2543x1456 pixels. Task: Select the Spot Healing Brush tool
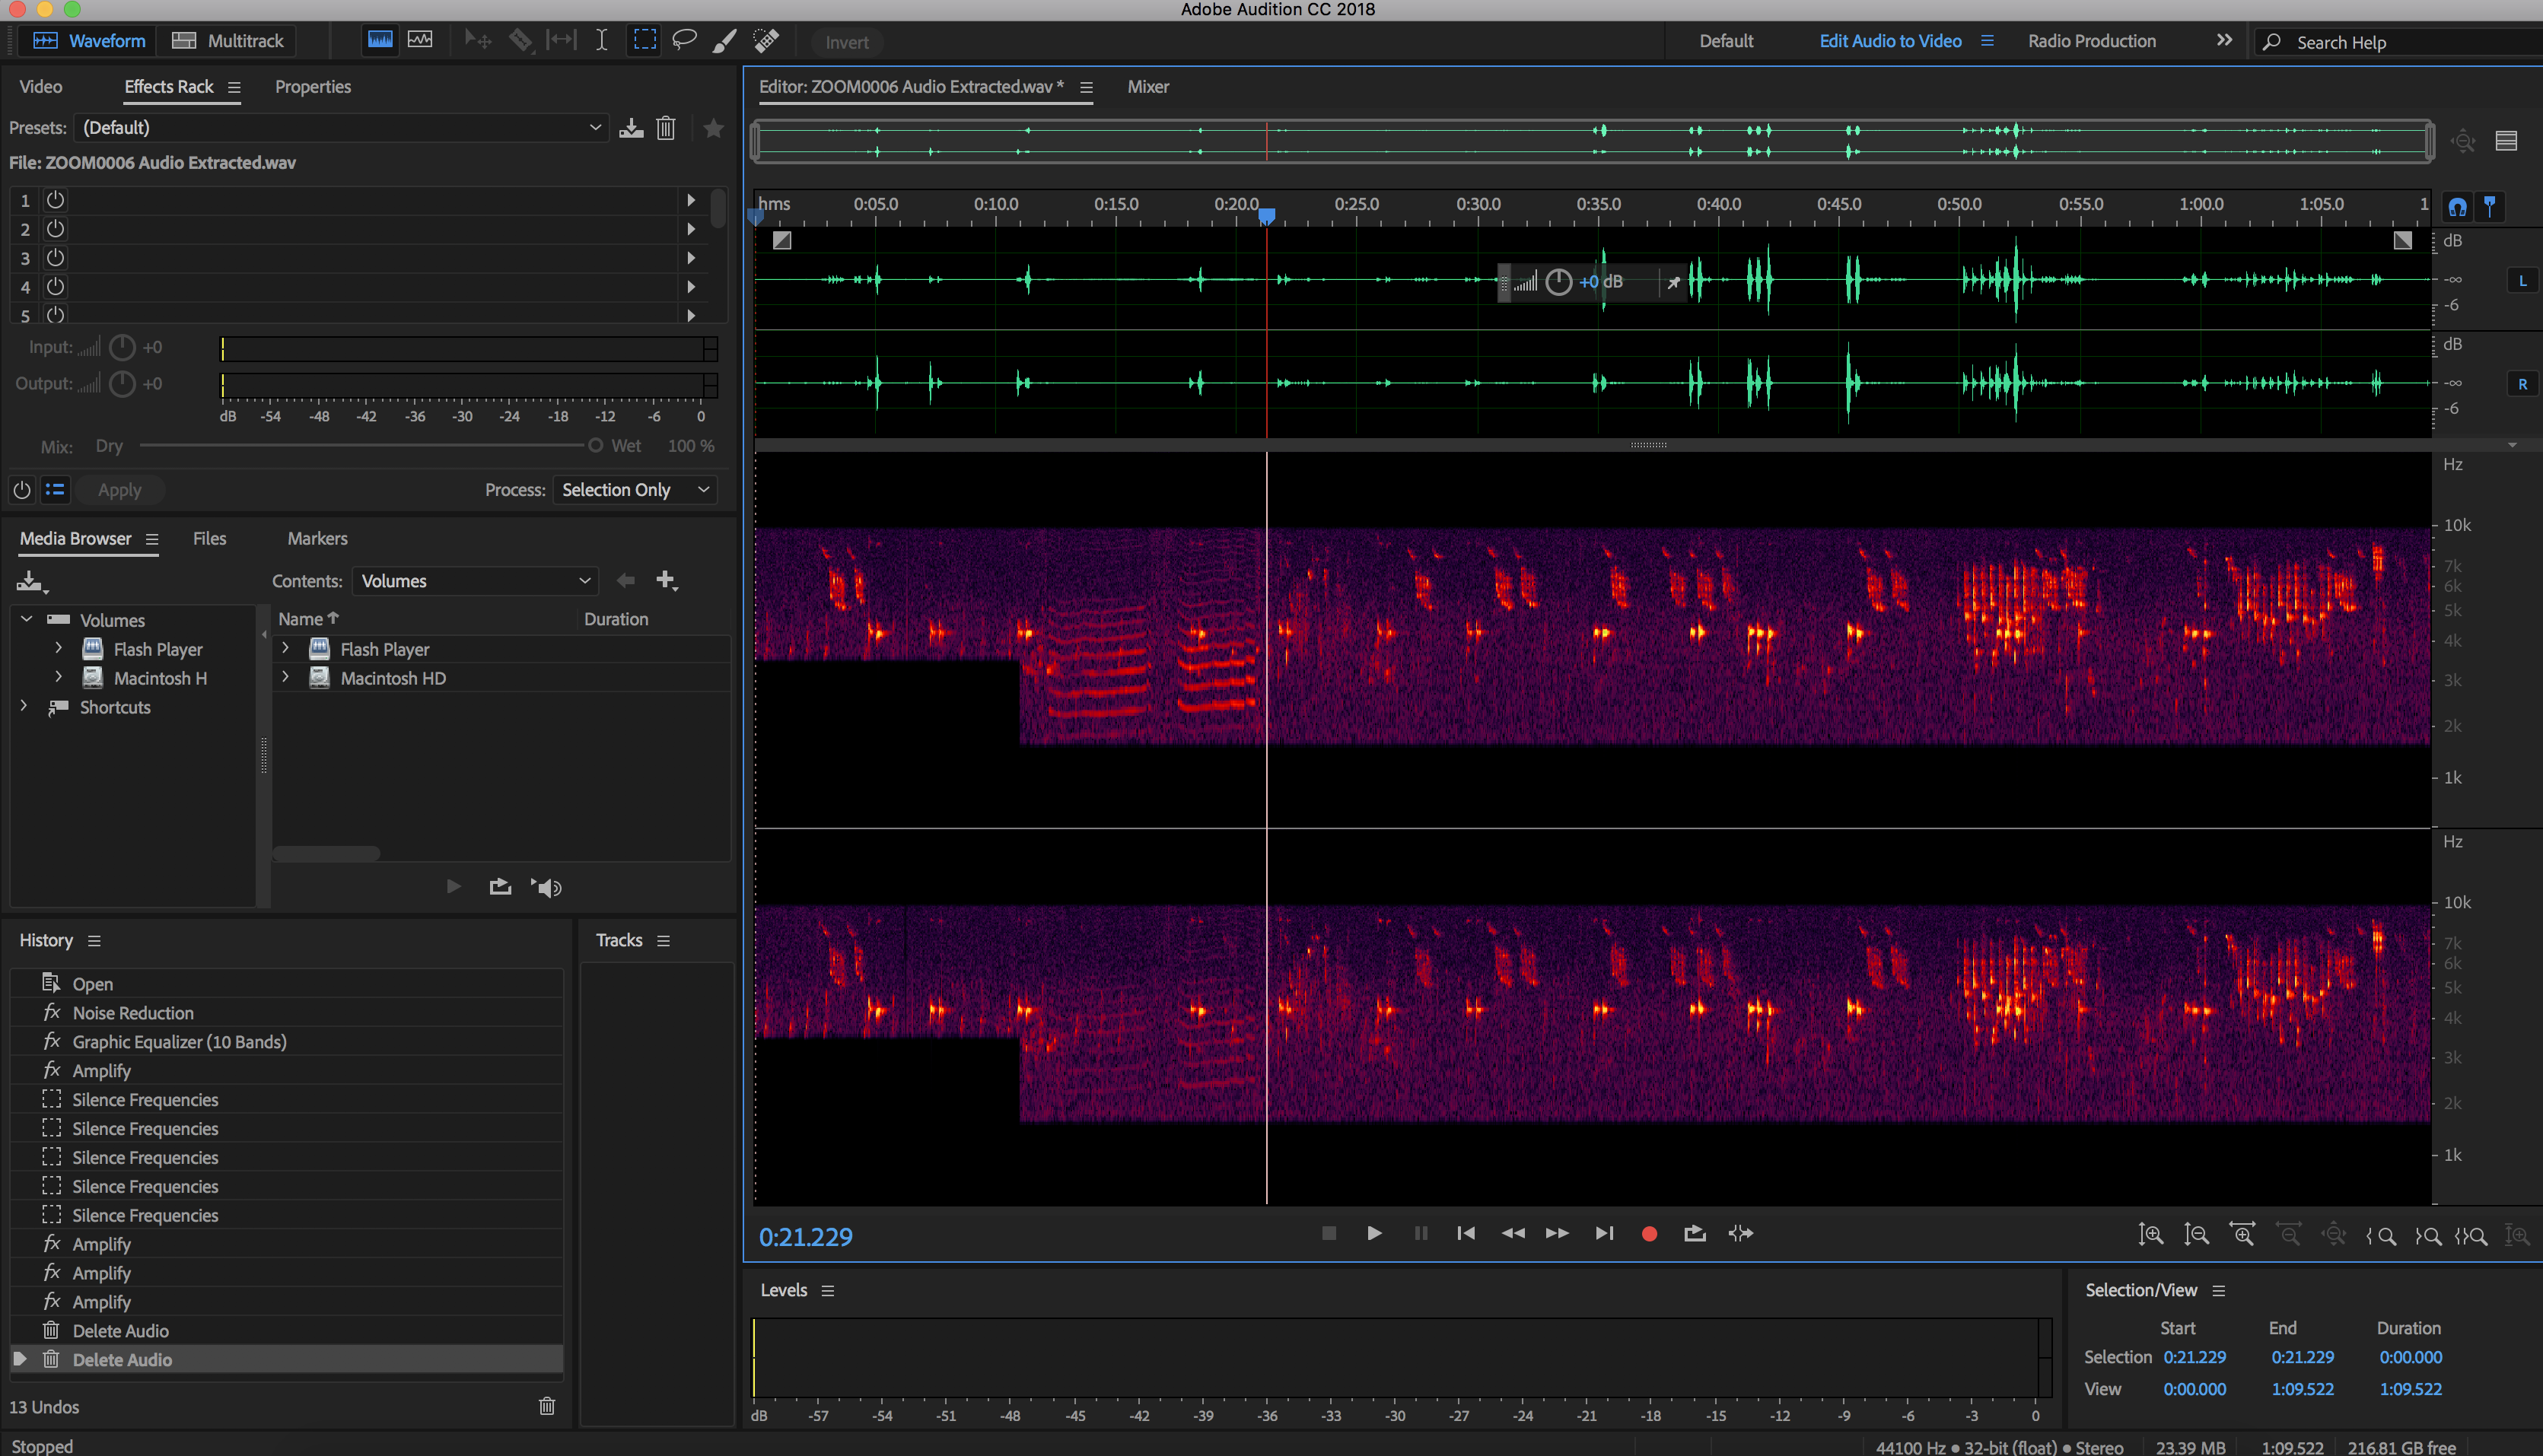[766, 41]
